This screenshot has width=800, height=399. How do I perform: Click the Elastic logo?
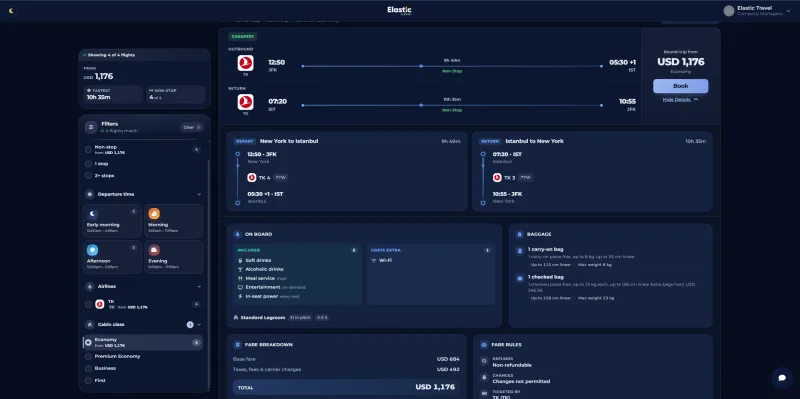pyautogui.click(x=399, y=11)
